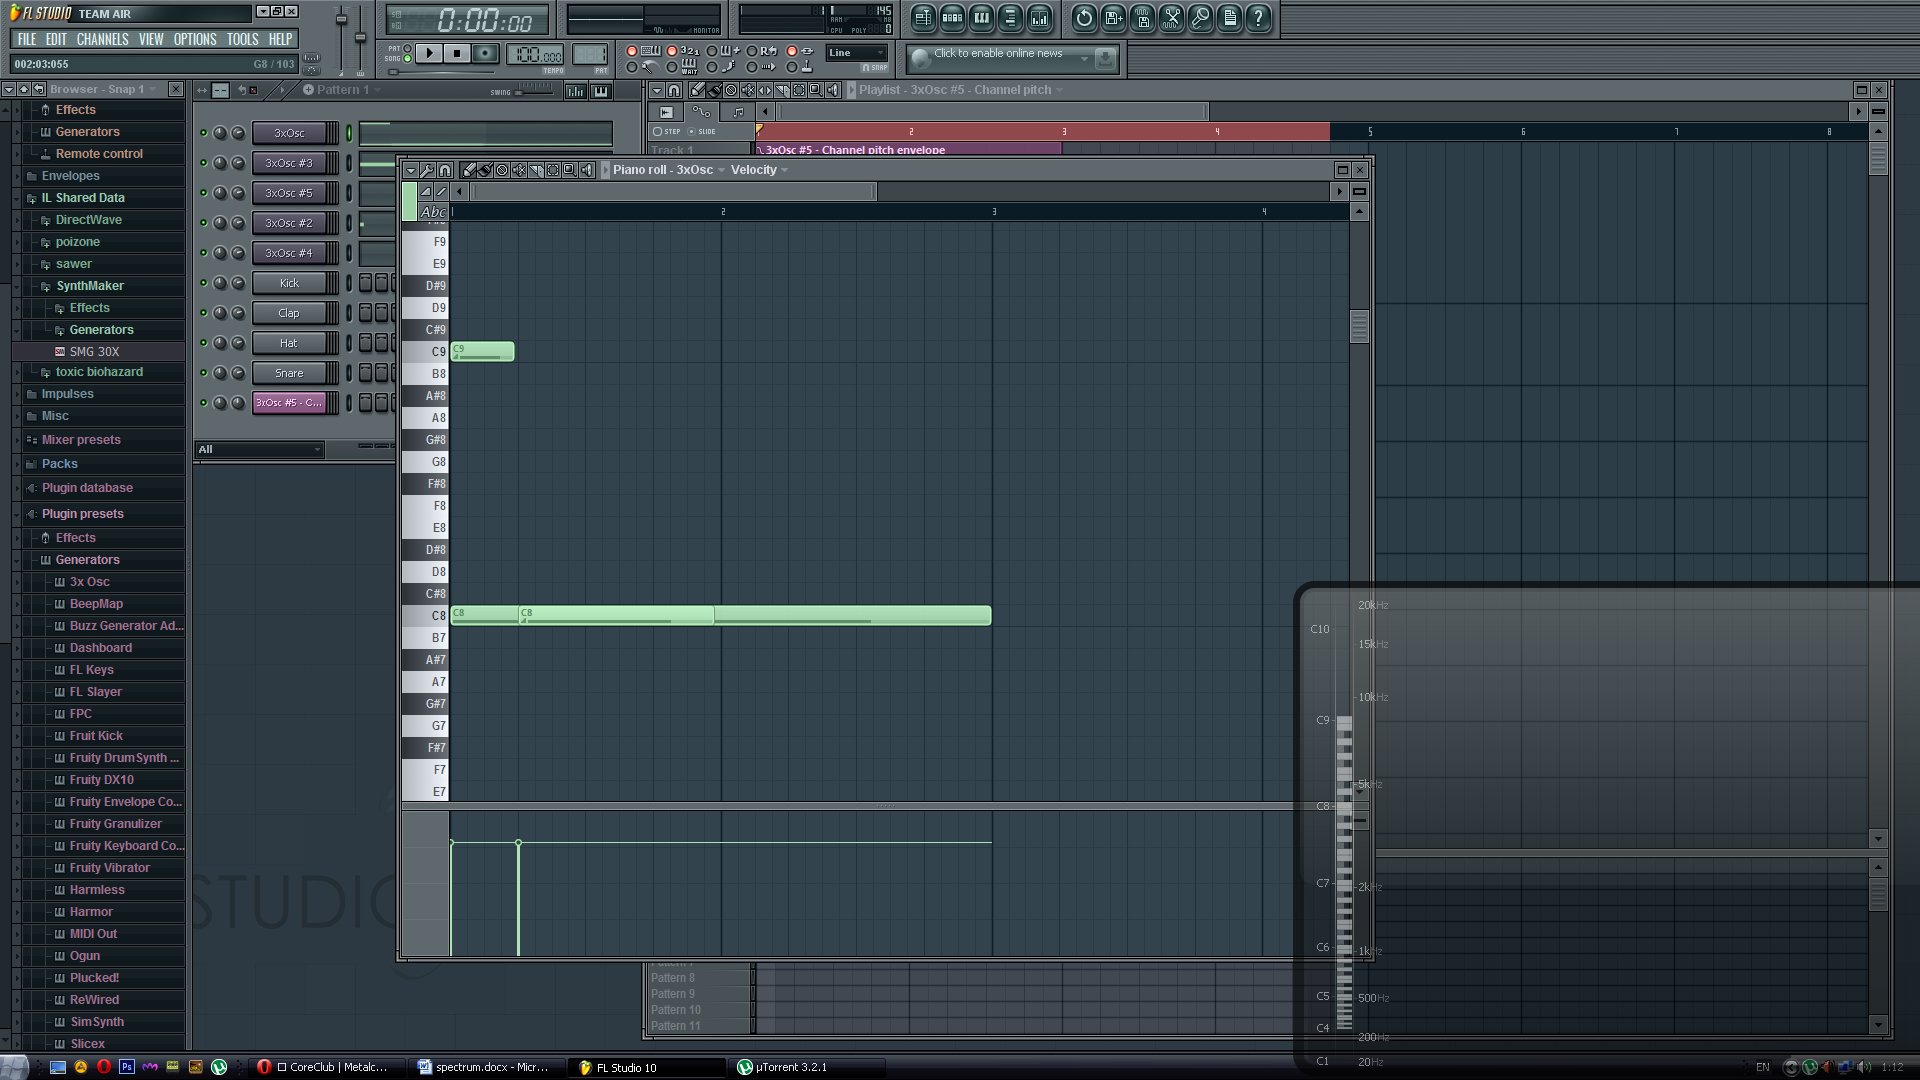Select the delete tool in piano roll

point(502,170)
